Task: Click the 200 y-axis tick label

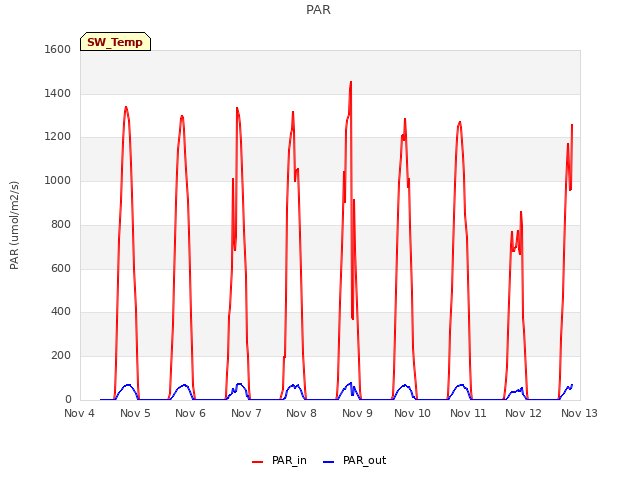Action: click(61, 356)
